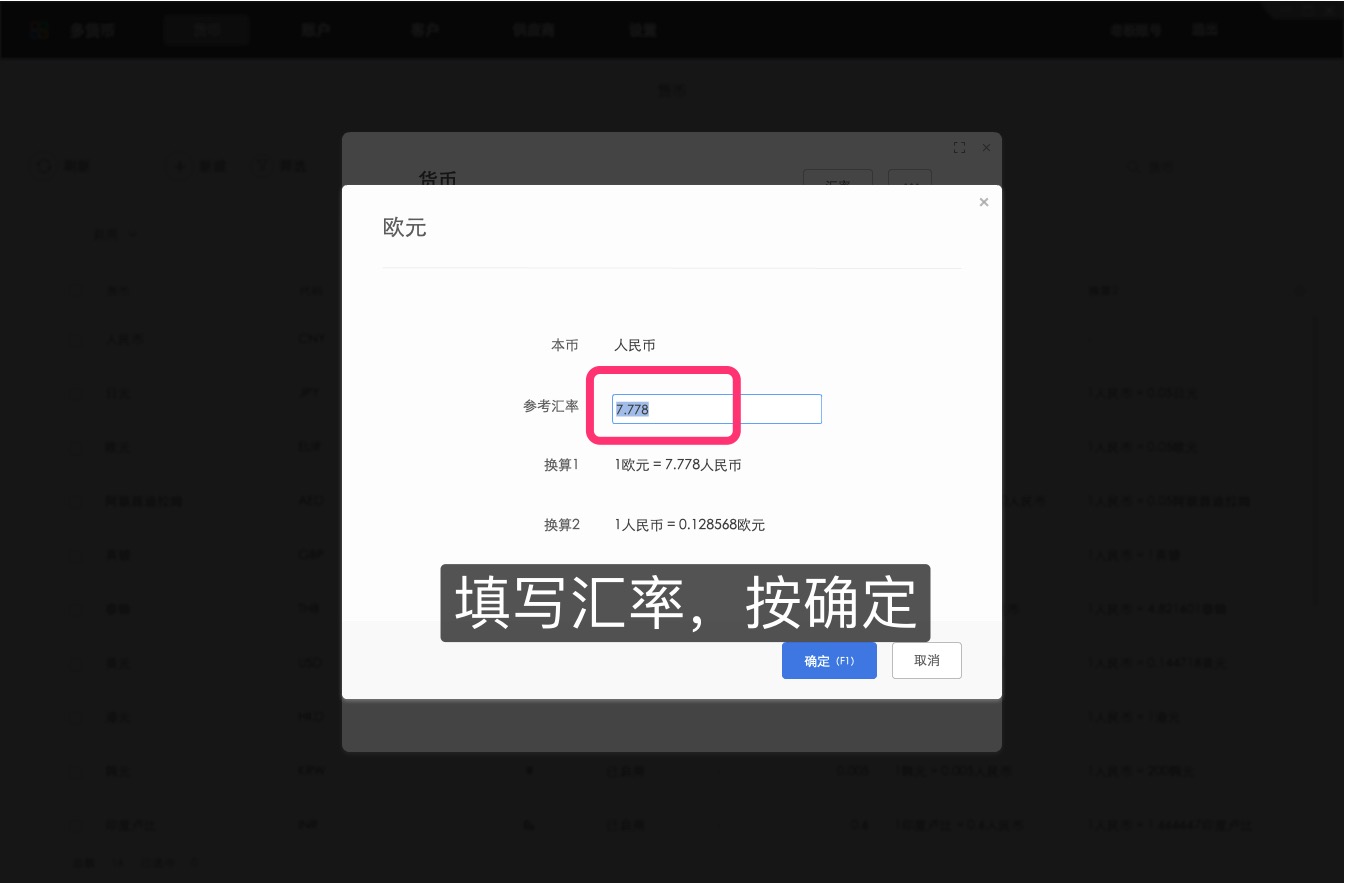The height and width of the screenshot is (883, 1345).
Task: Close the 货币 window behind the dialog
Action: click(x=986, y=148)
